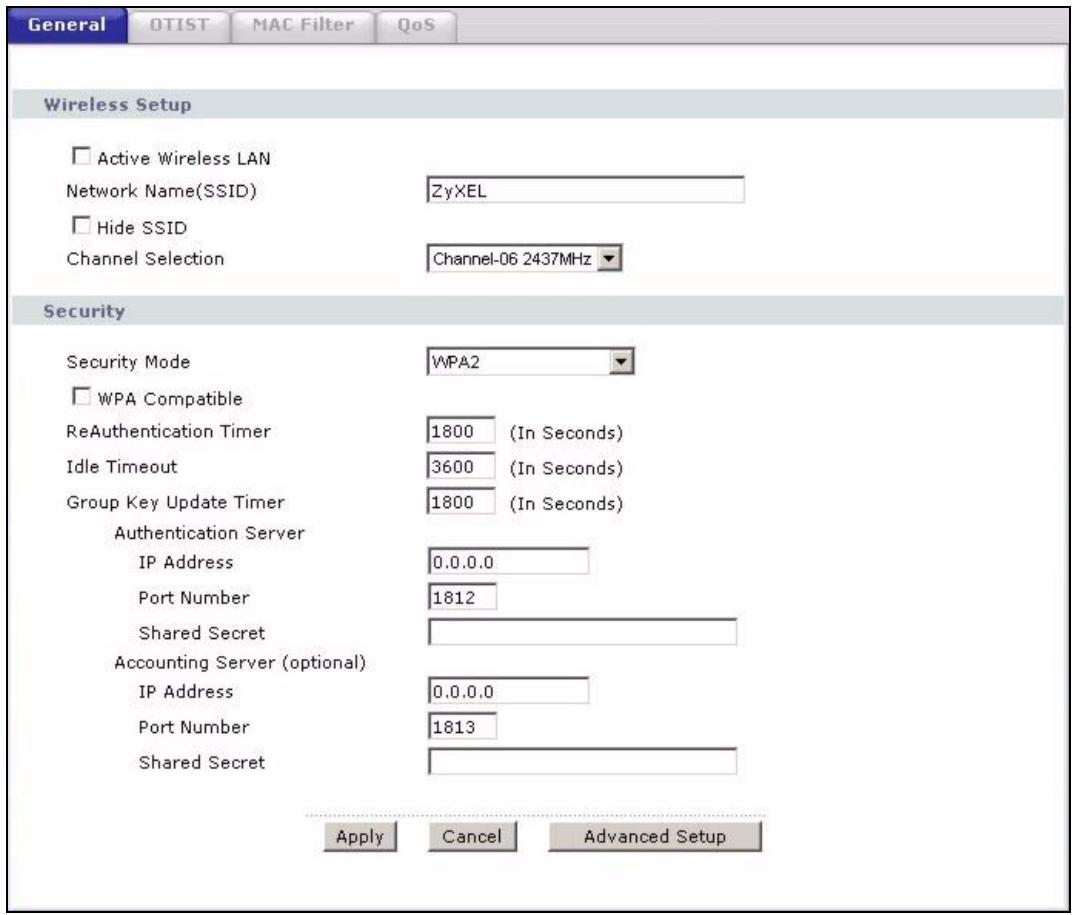Viewport: 1076px width, 915px height.
Task: Select the Accounting Server Port Number field
Action: tap(461, 727)
